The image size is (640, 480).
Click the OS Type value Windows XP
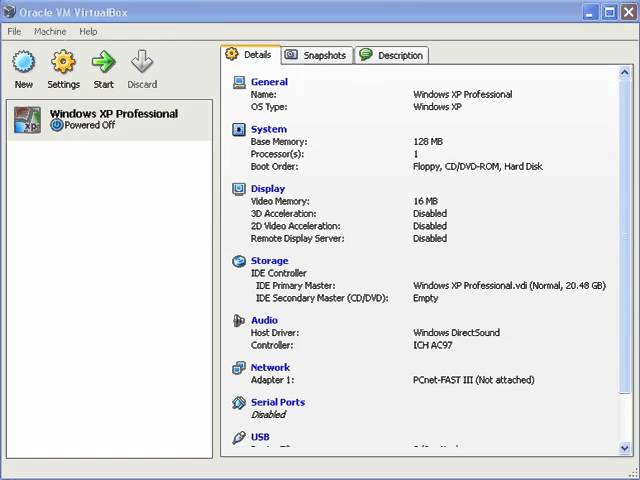[x=437, y=107]
